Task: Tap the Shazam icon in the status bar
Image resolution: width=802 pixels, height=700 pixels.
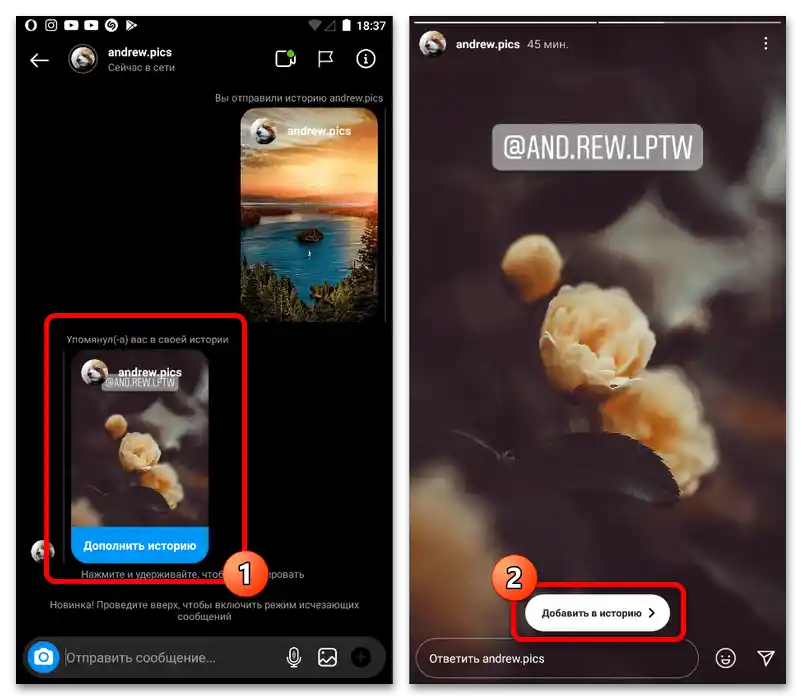Action: 112,25
